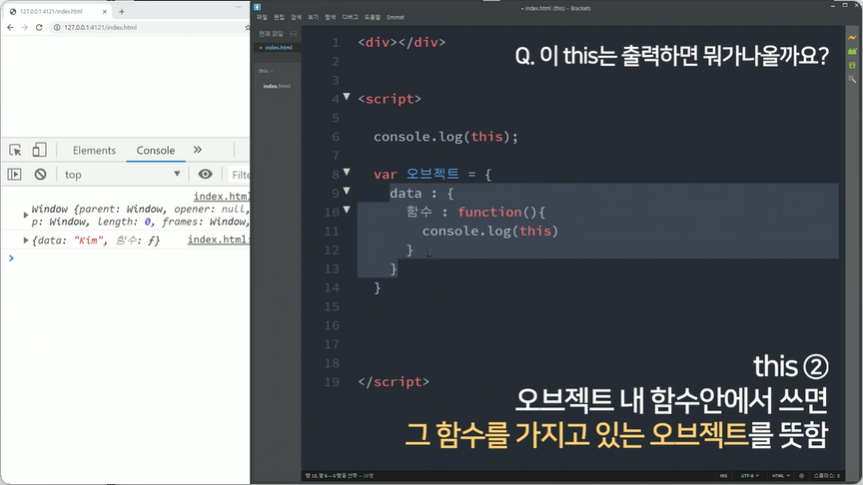
Task: Click '</script>' tag on line 19
Action: (x=393, y=382)
